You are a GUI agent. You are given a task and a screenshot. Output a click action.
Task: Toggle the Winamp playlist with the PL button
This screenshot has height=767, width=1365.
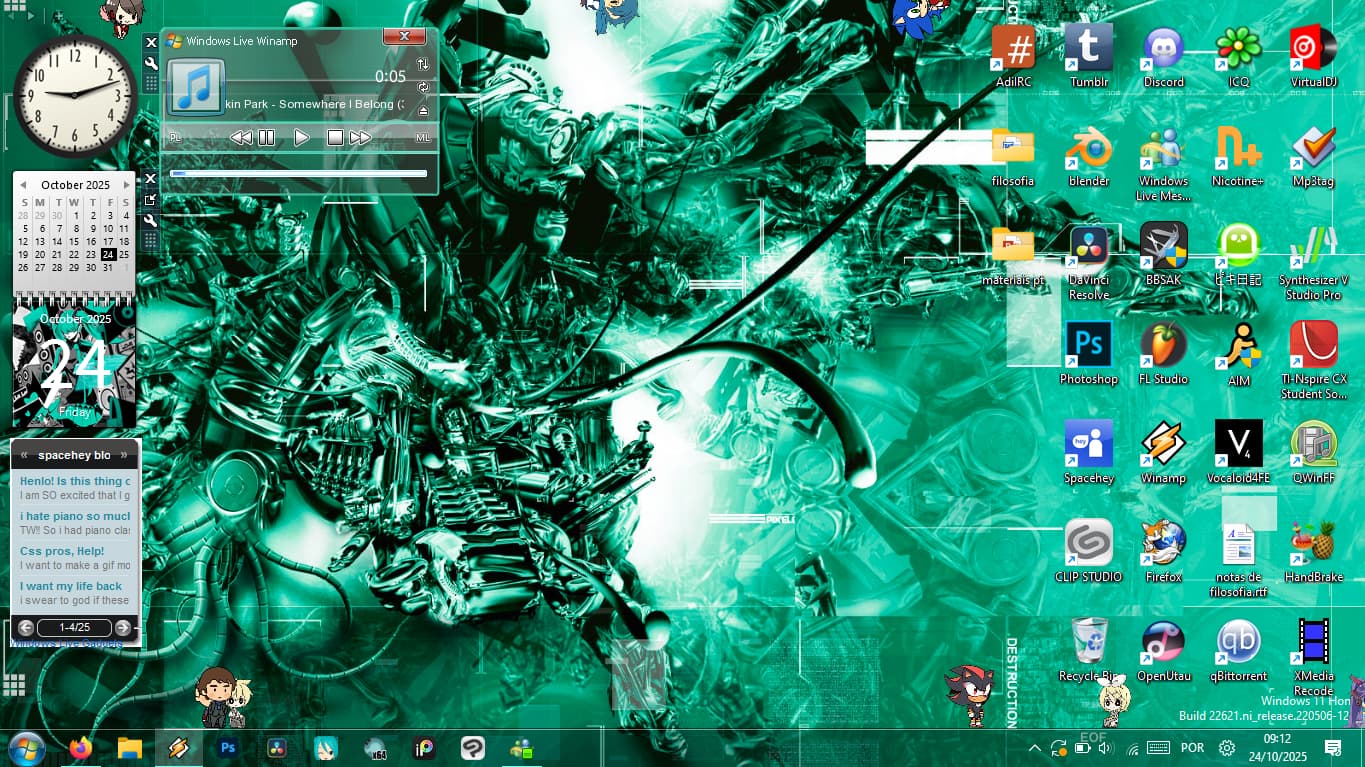coord(176,137)
